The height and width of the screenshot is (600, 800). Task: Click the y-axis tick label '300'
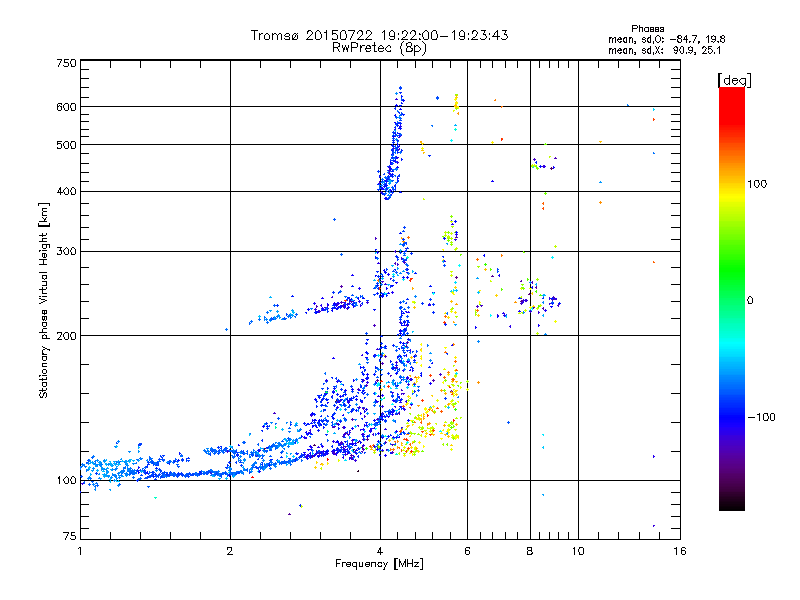tap(66, 251)
